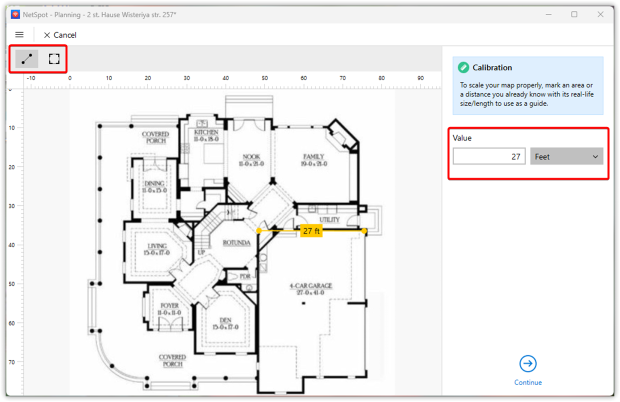
Task: Select the line distance calibration tool
Action: coord(27,59)
